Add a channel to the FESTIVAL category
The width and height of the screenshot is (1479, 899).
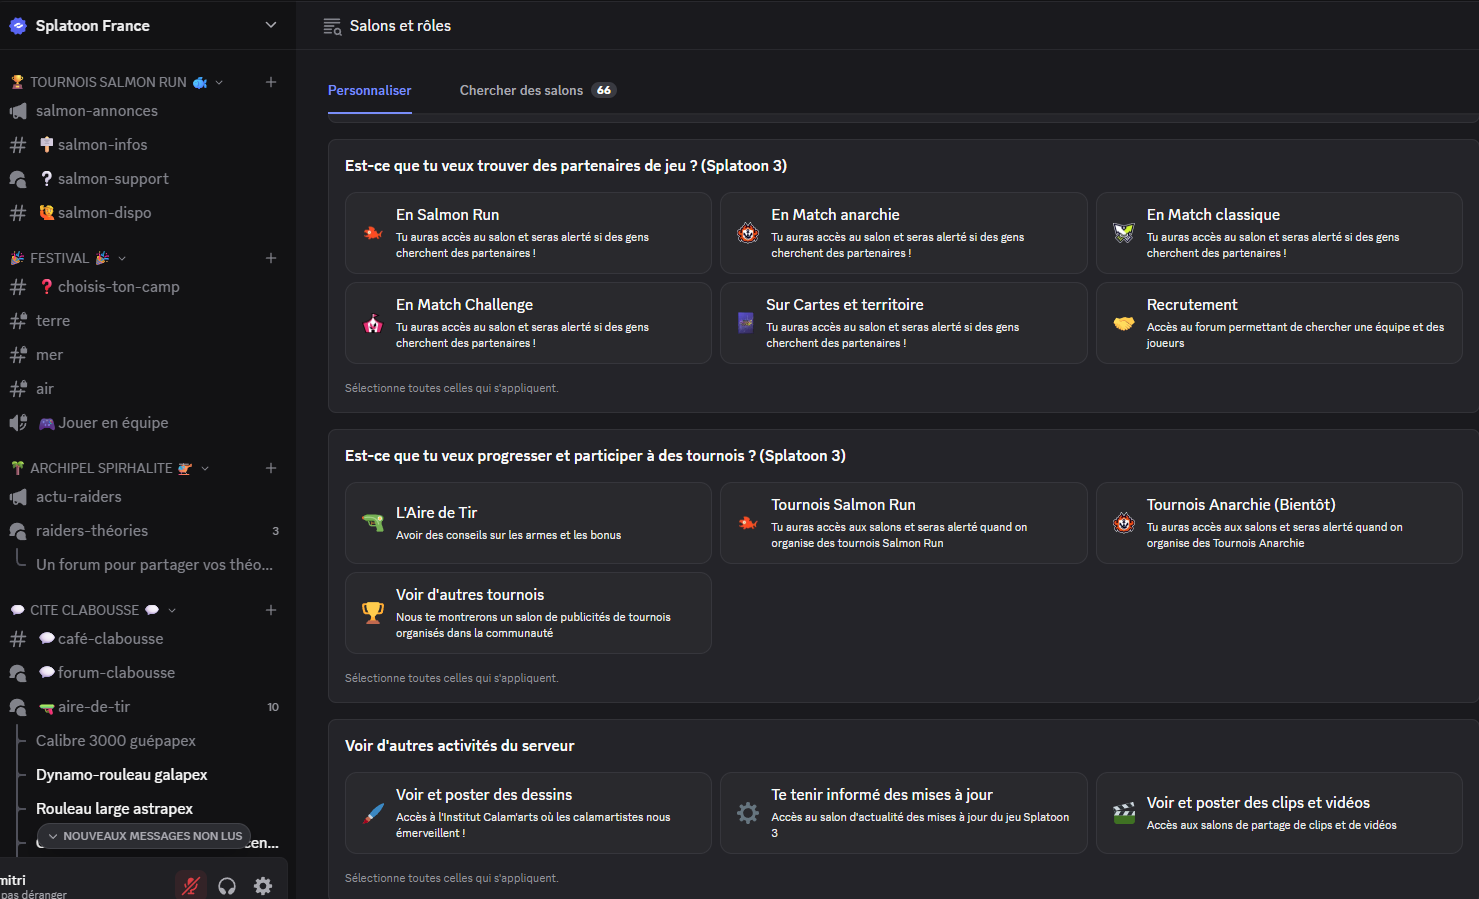click(x=271, y=258)
